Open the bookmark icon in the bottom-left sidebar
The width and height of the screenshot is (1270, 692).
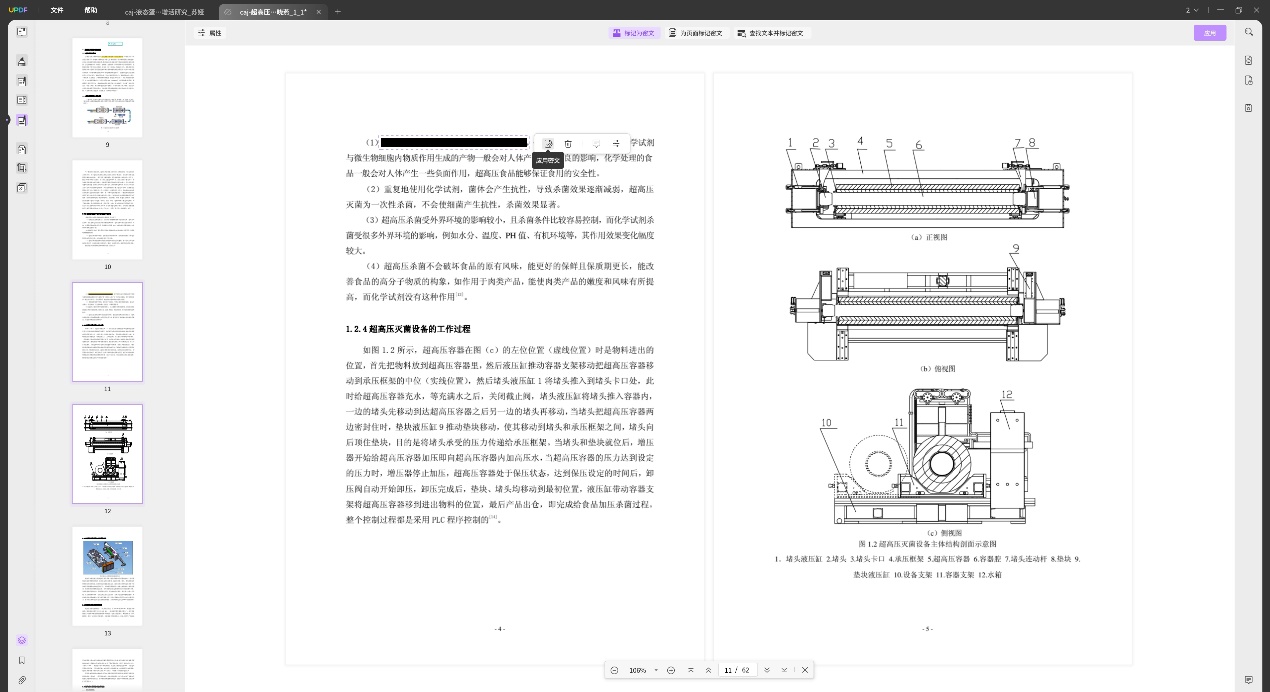(22, 660)
